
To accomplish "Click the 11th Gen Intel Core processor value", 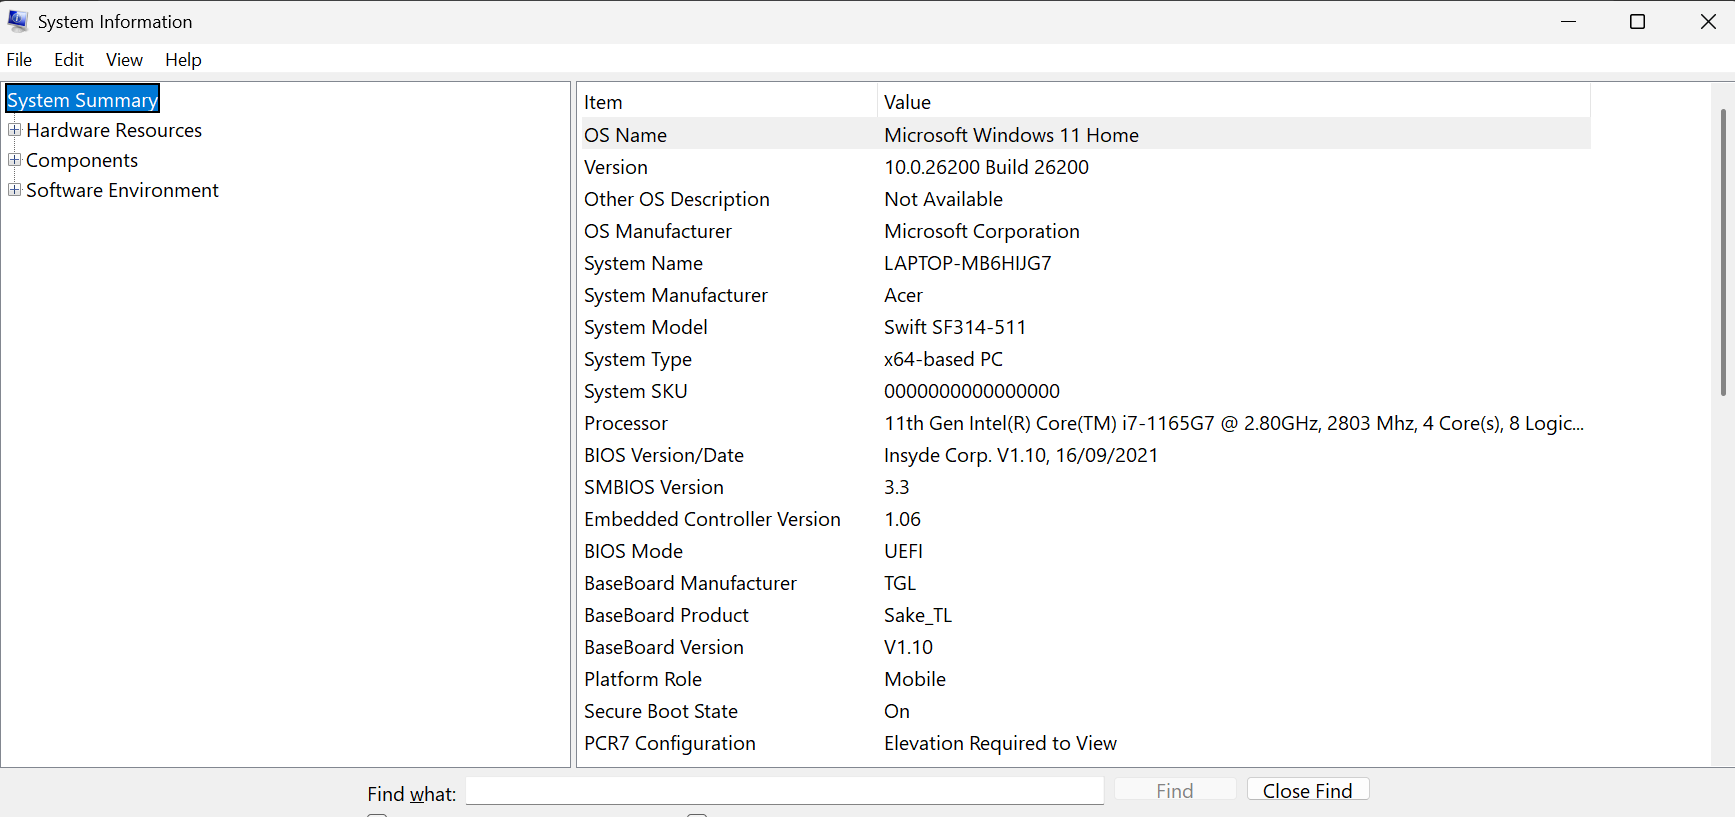I will (1234, 423).
